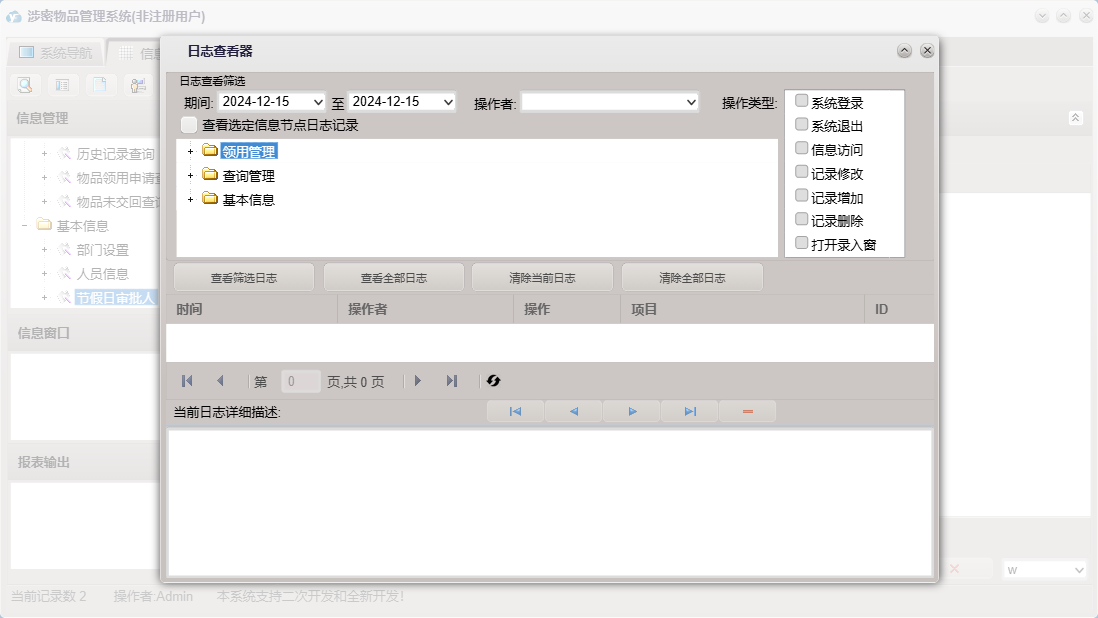The height and width of the screenshot is (618, 1098).
Task: Click the 信息窗口 panel header
Action: coord(84,333)
